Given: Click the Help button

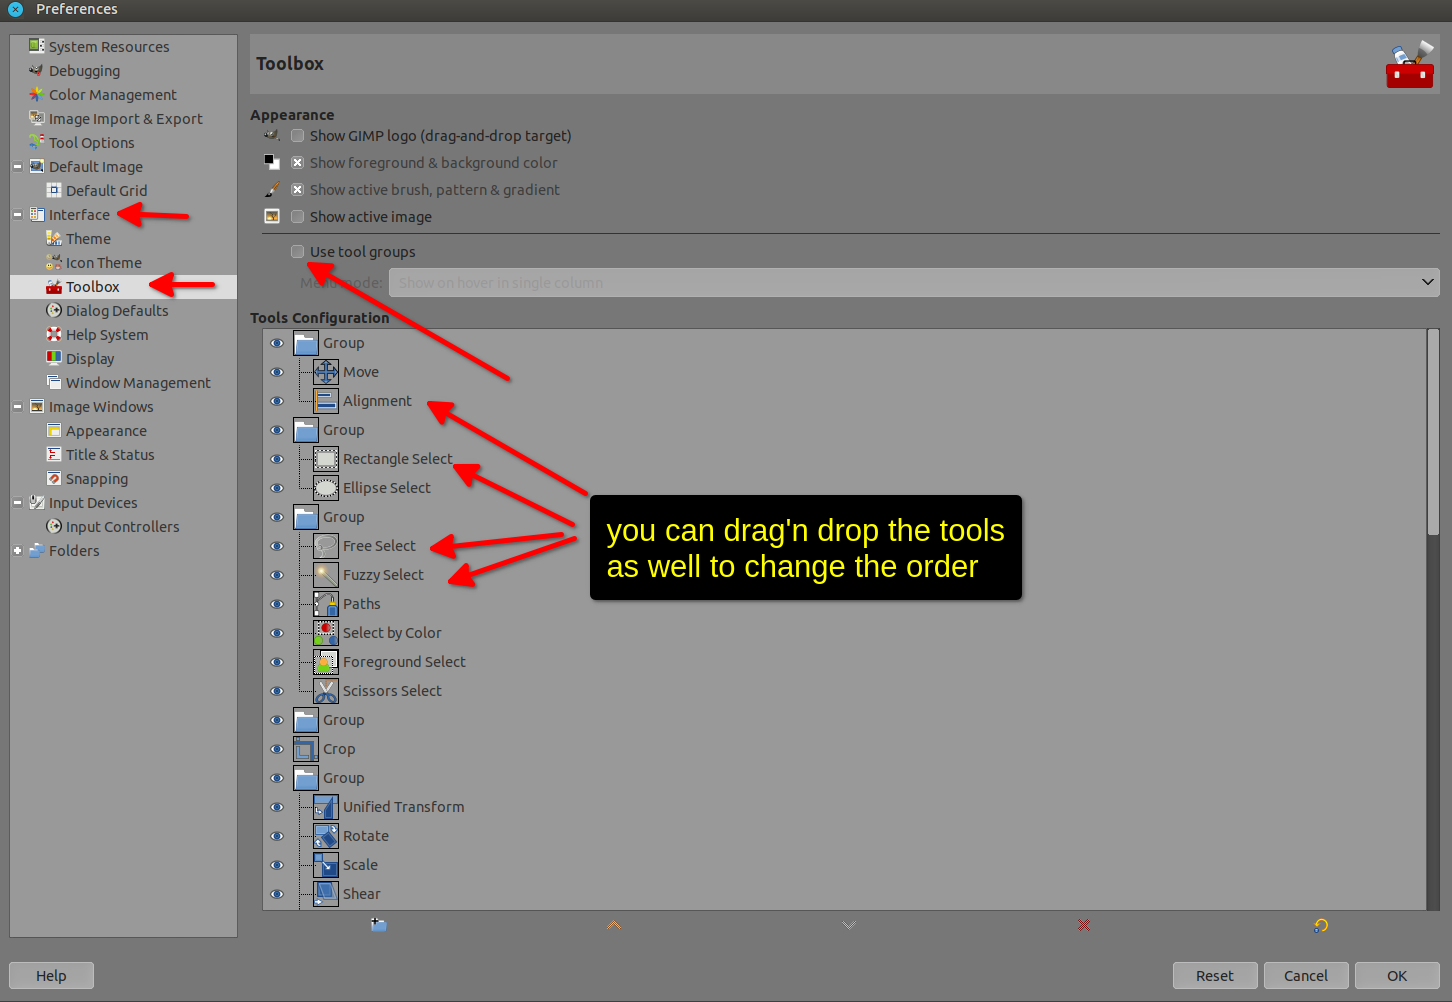Looking at the screenshot, I should click(x=51, y=976).
